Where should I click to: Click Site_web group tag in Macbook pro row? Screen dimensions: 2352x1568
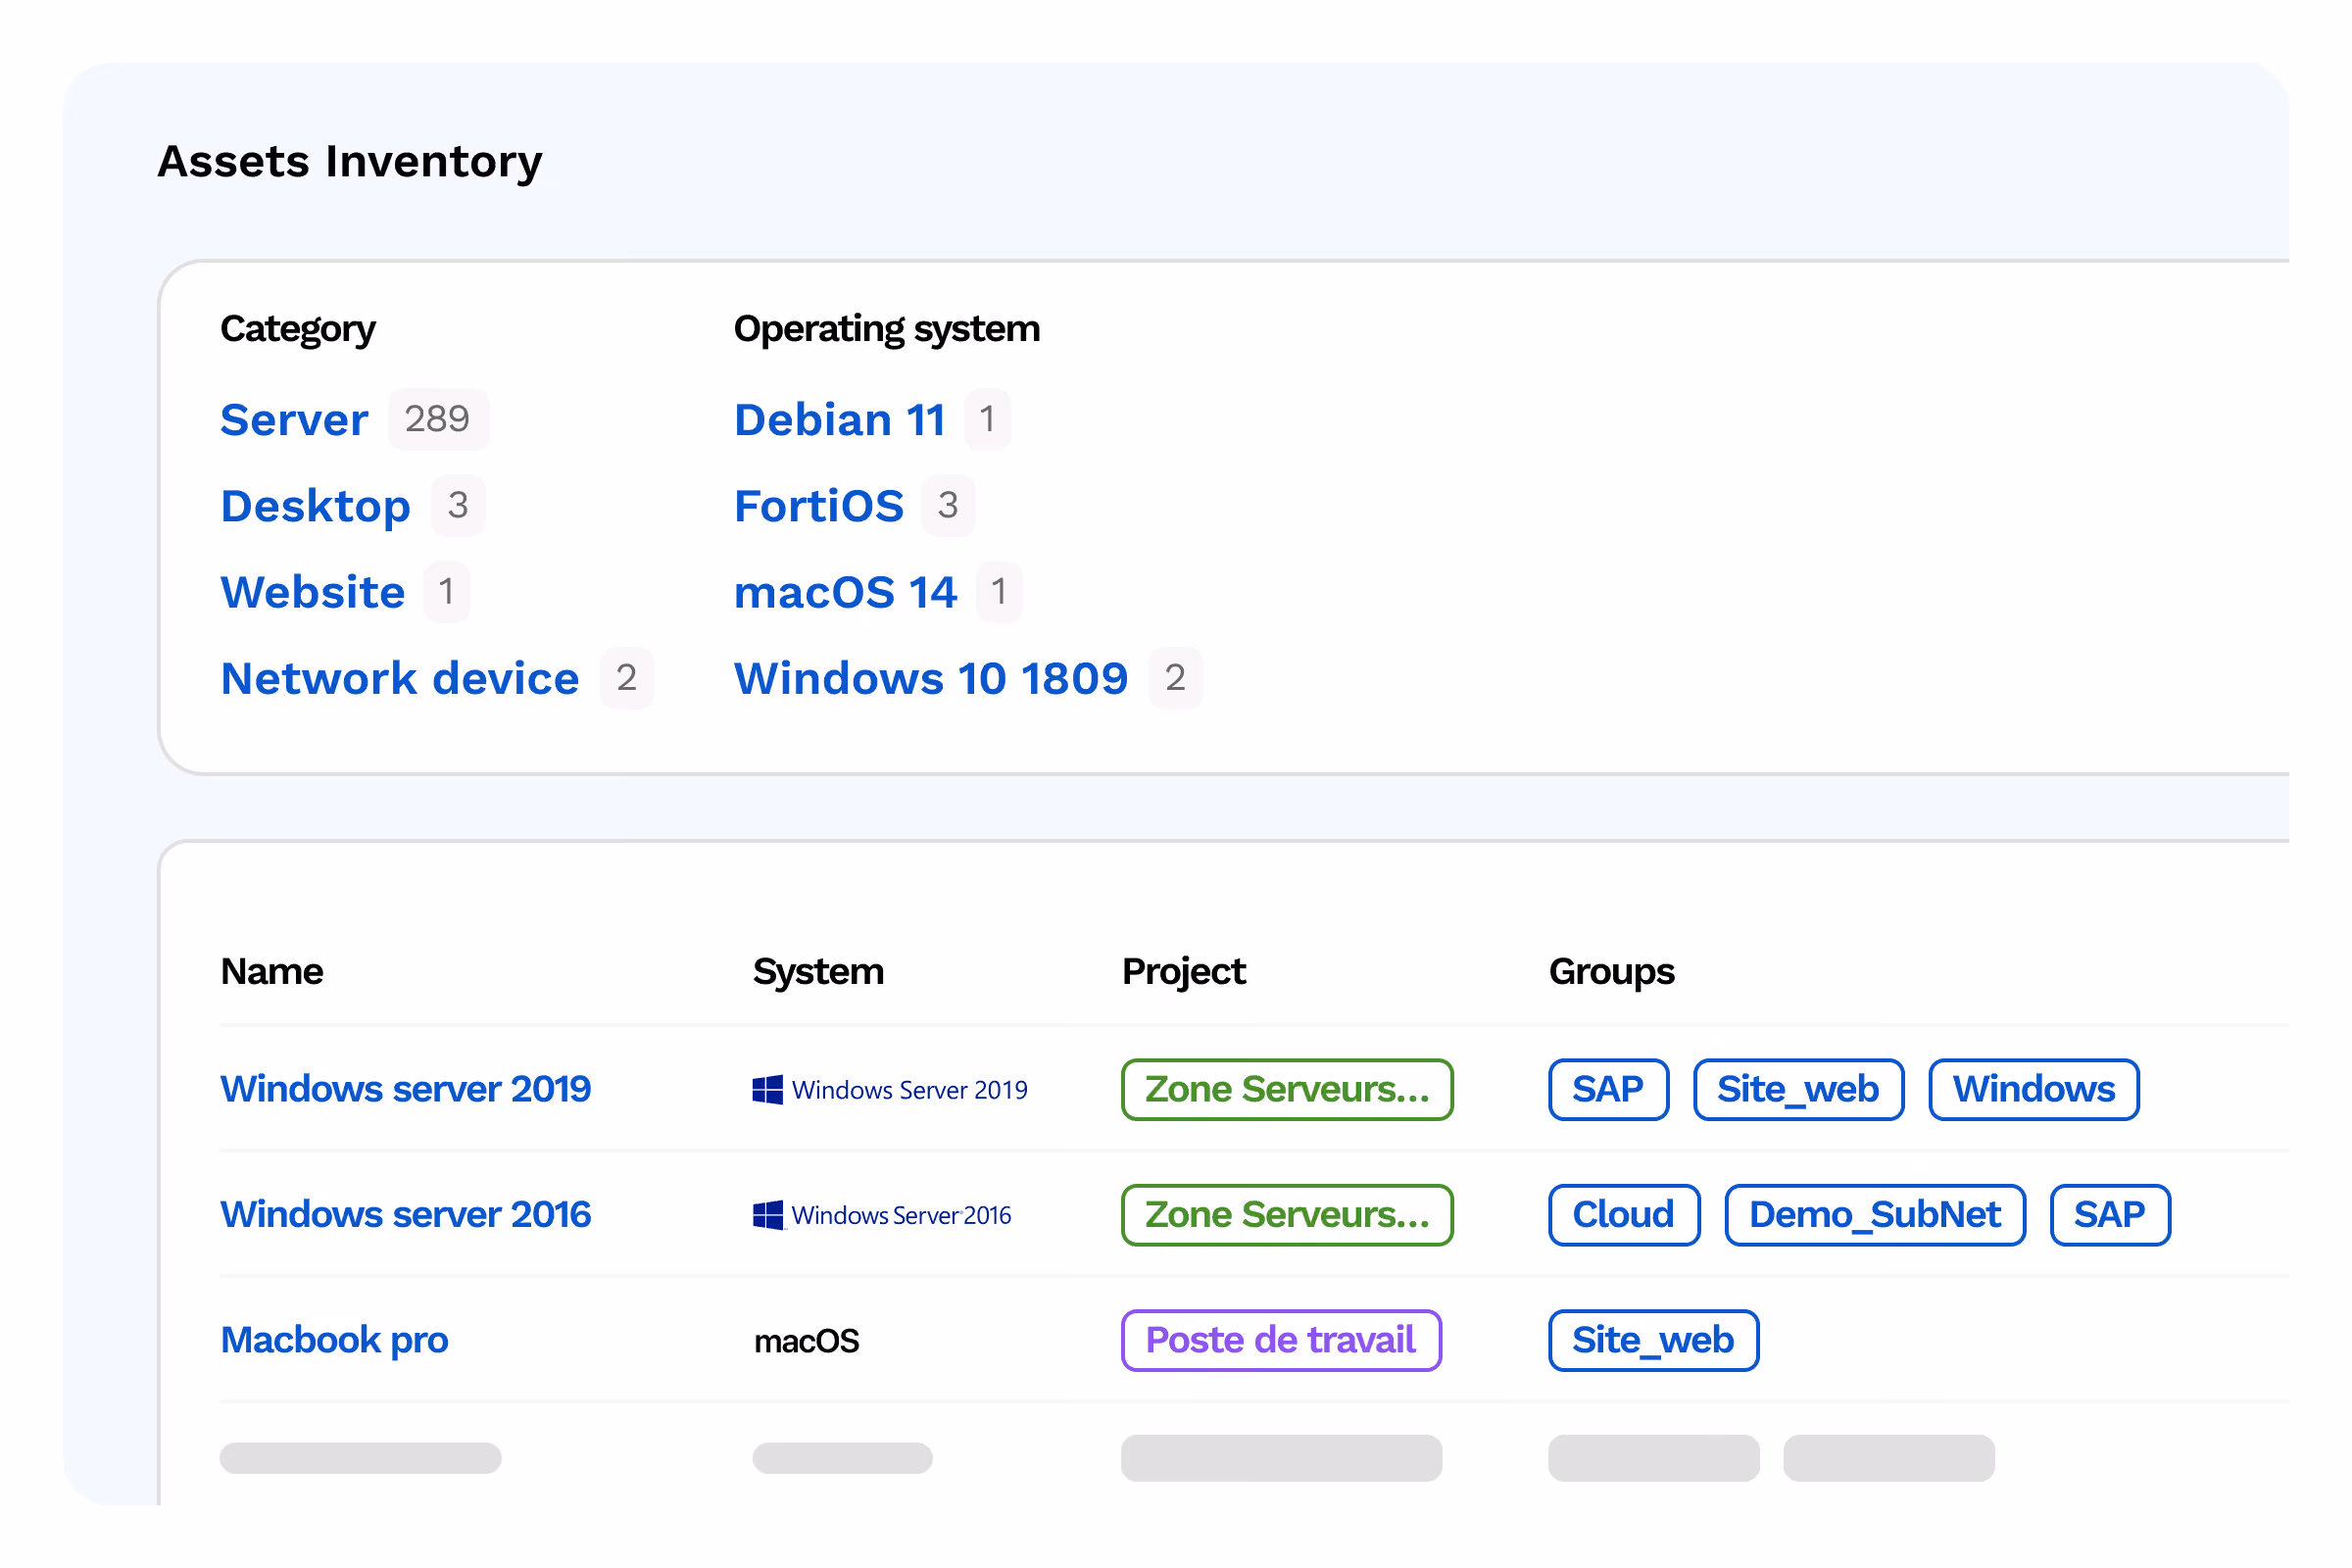1652,1341
